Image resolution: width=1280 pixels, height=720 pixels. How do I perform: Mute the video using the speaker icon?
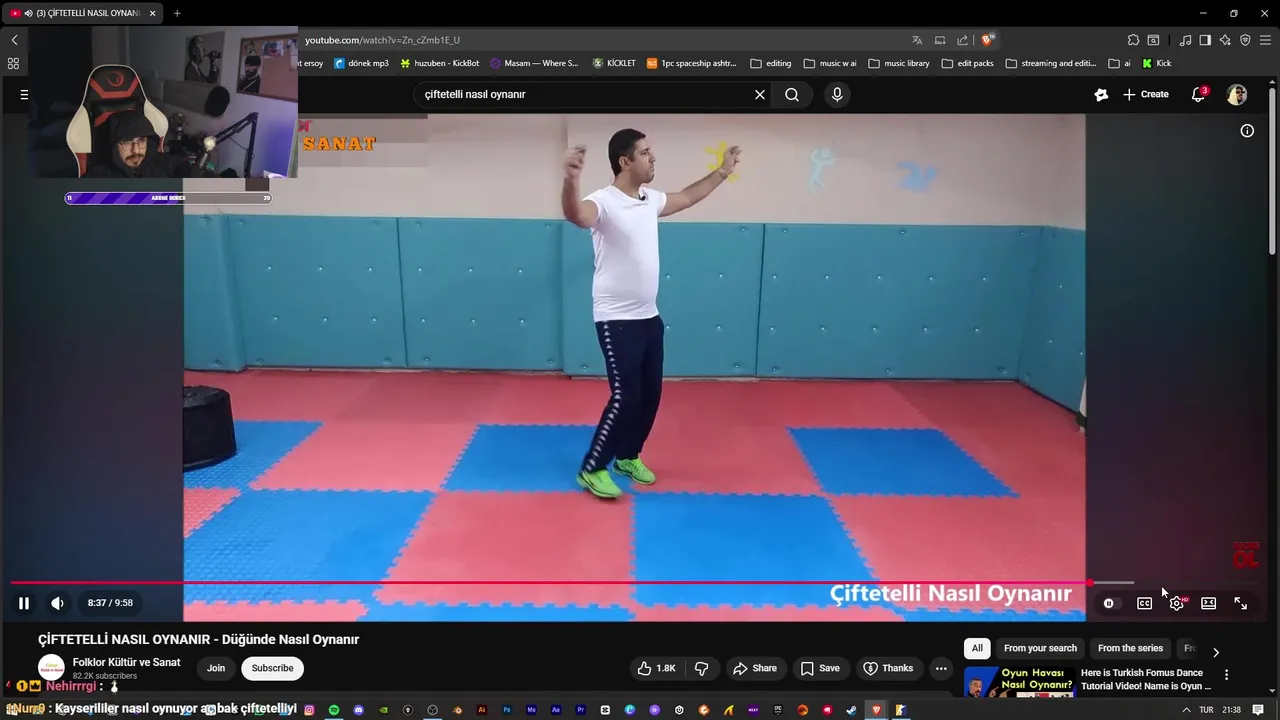tap(57, 603)
